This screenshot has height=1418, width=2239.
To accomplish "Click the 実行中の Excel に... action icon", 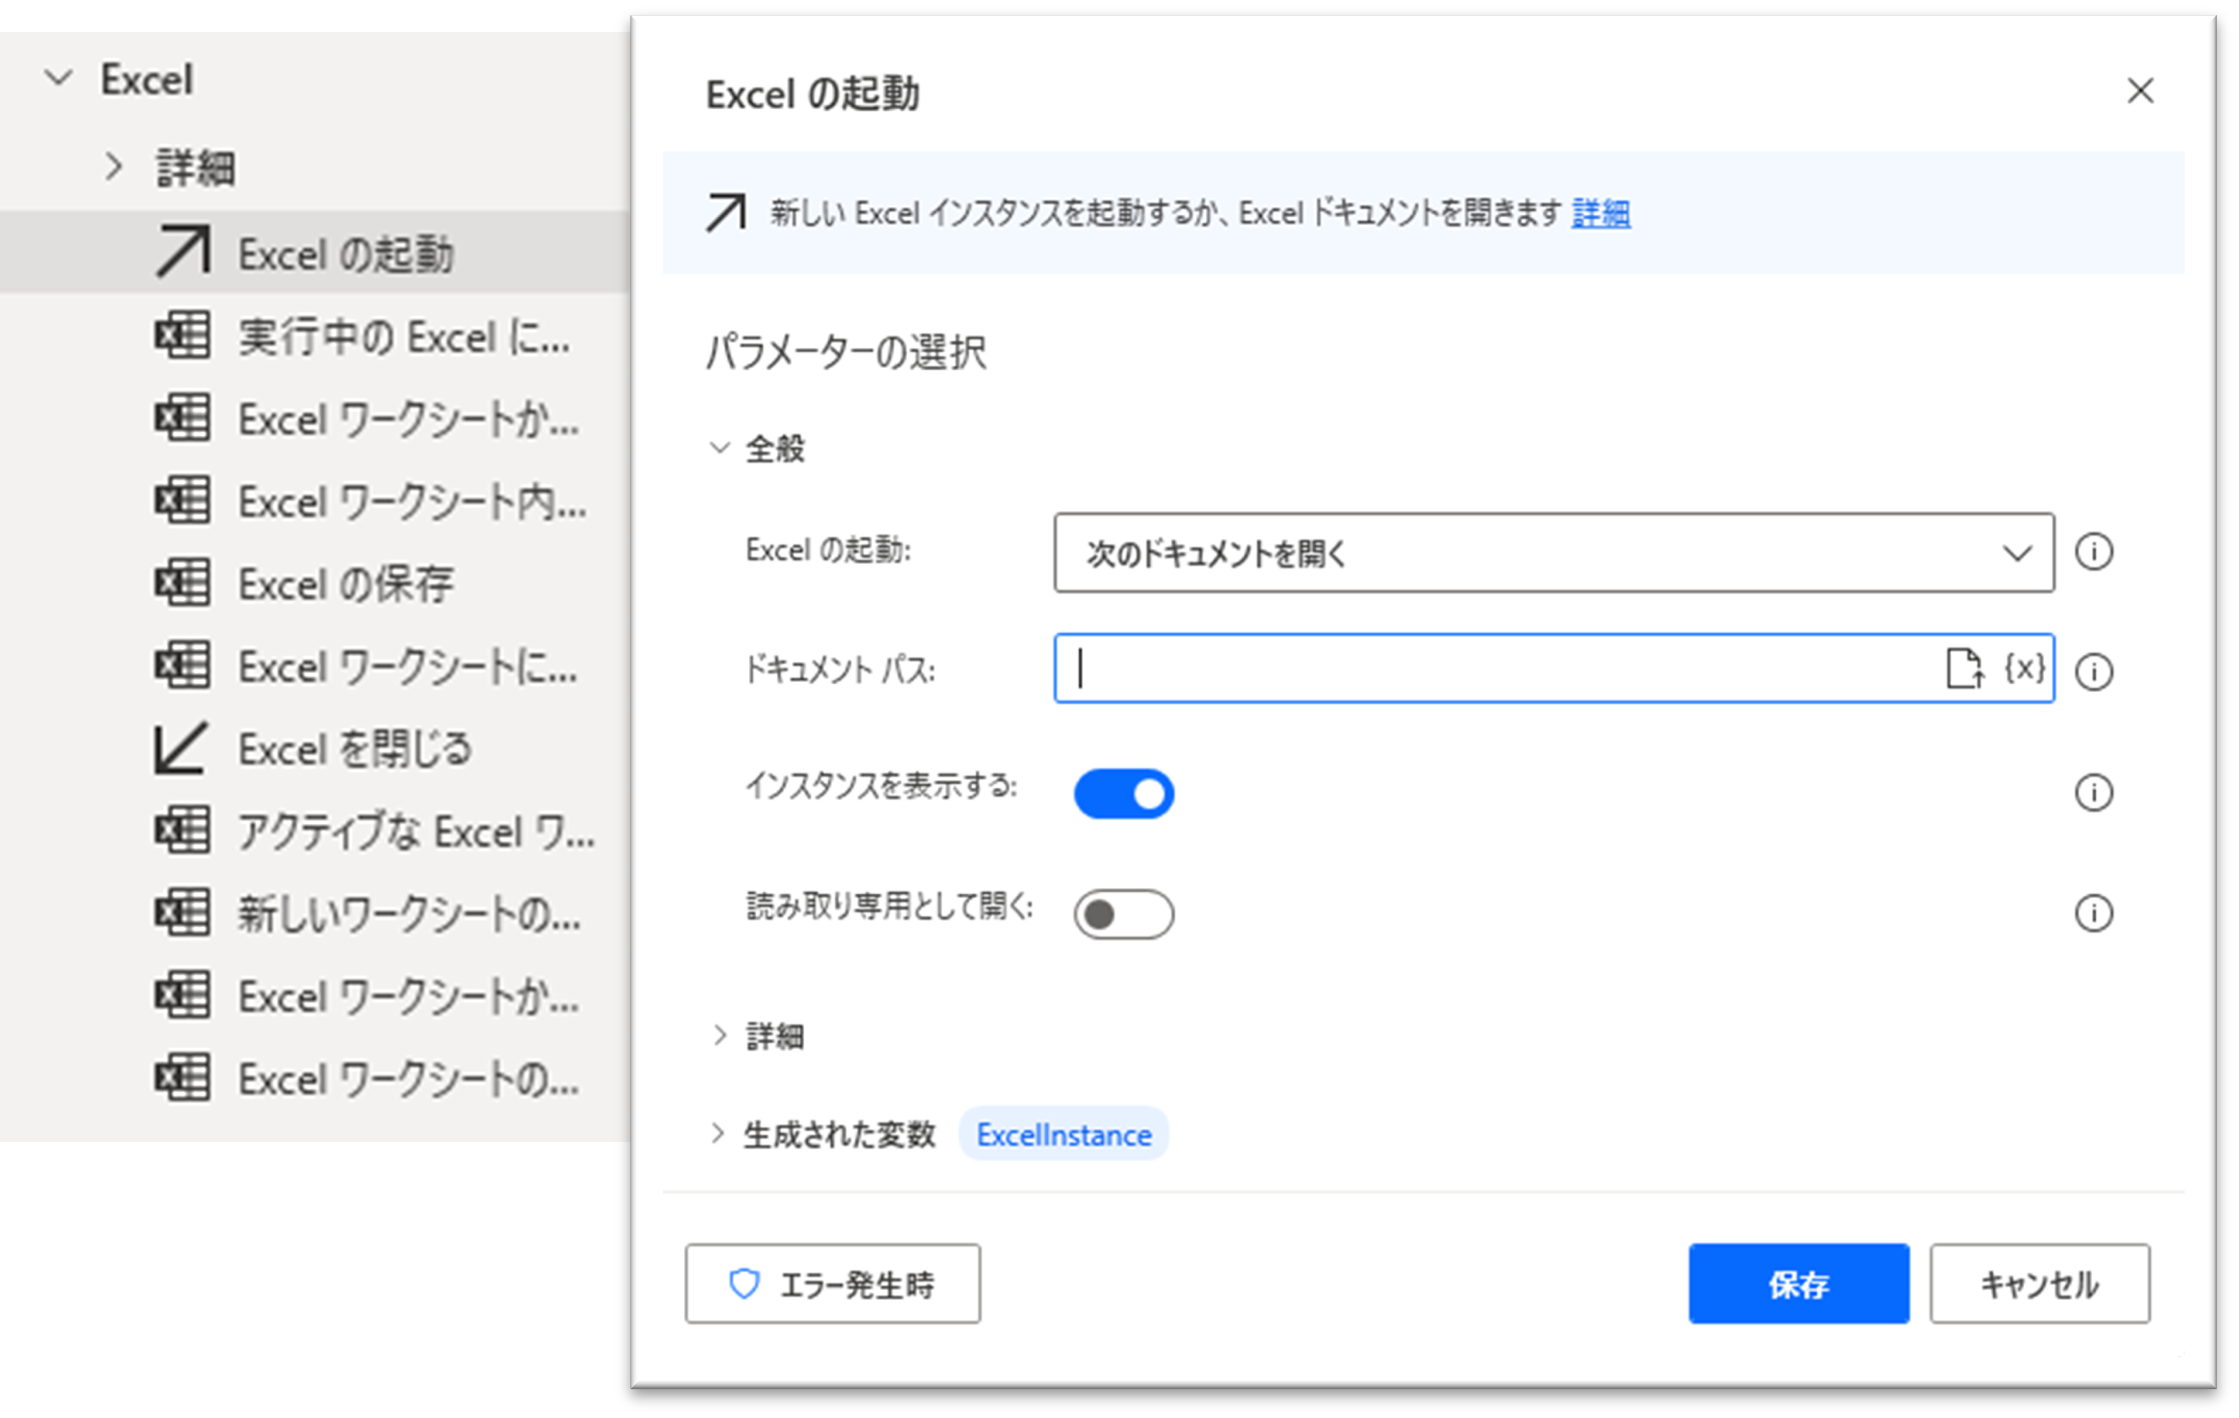I will tap(183, 335).
